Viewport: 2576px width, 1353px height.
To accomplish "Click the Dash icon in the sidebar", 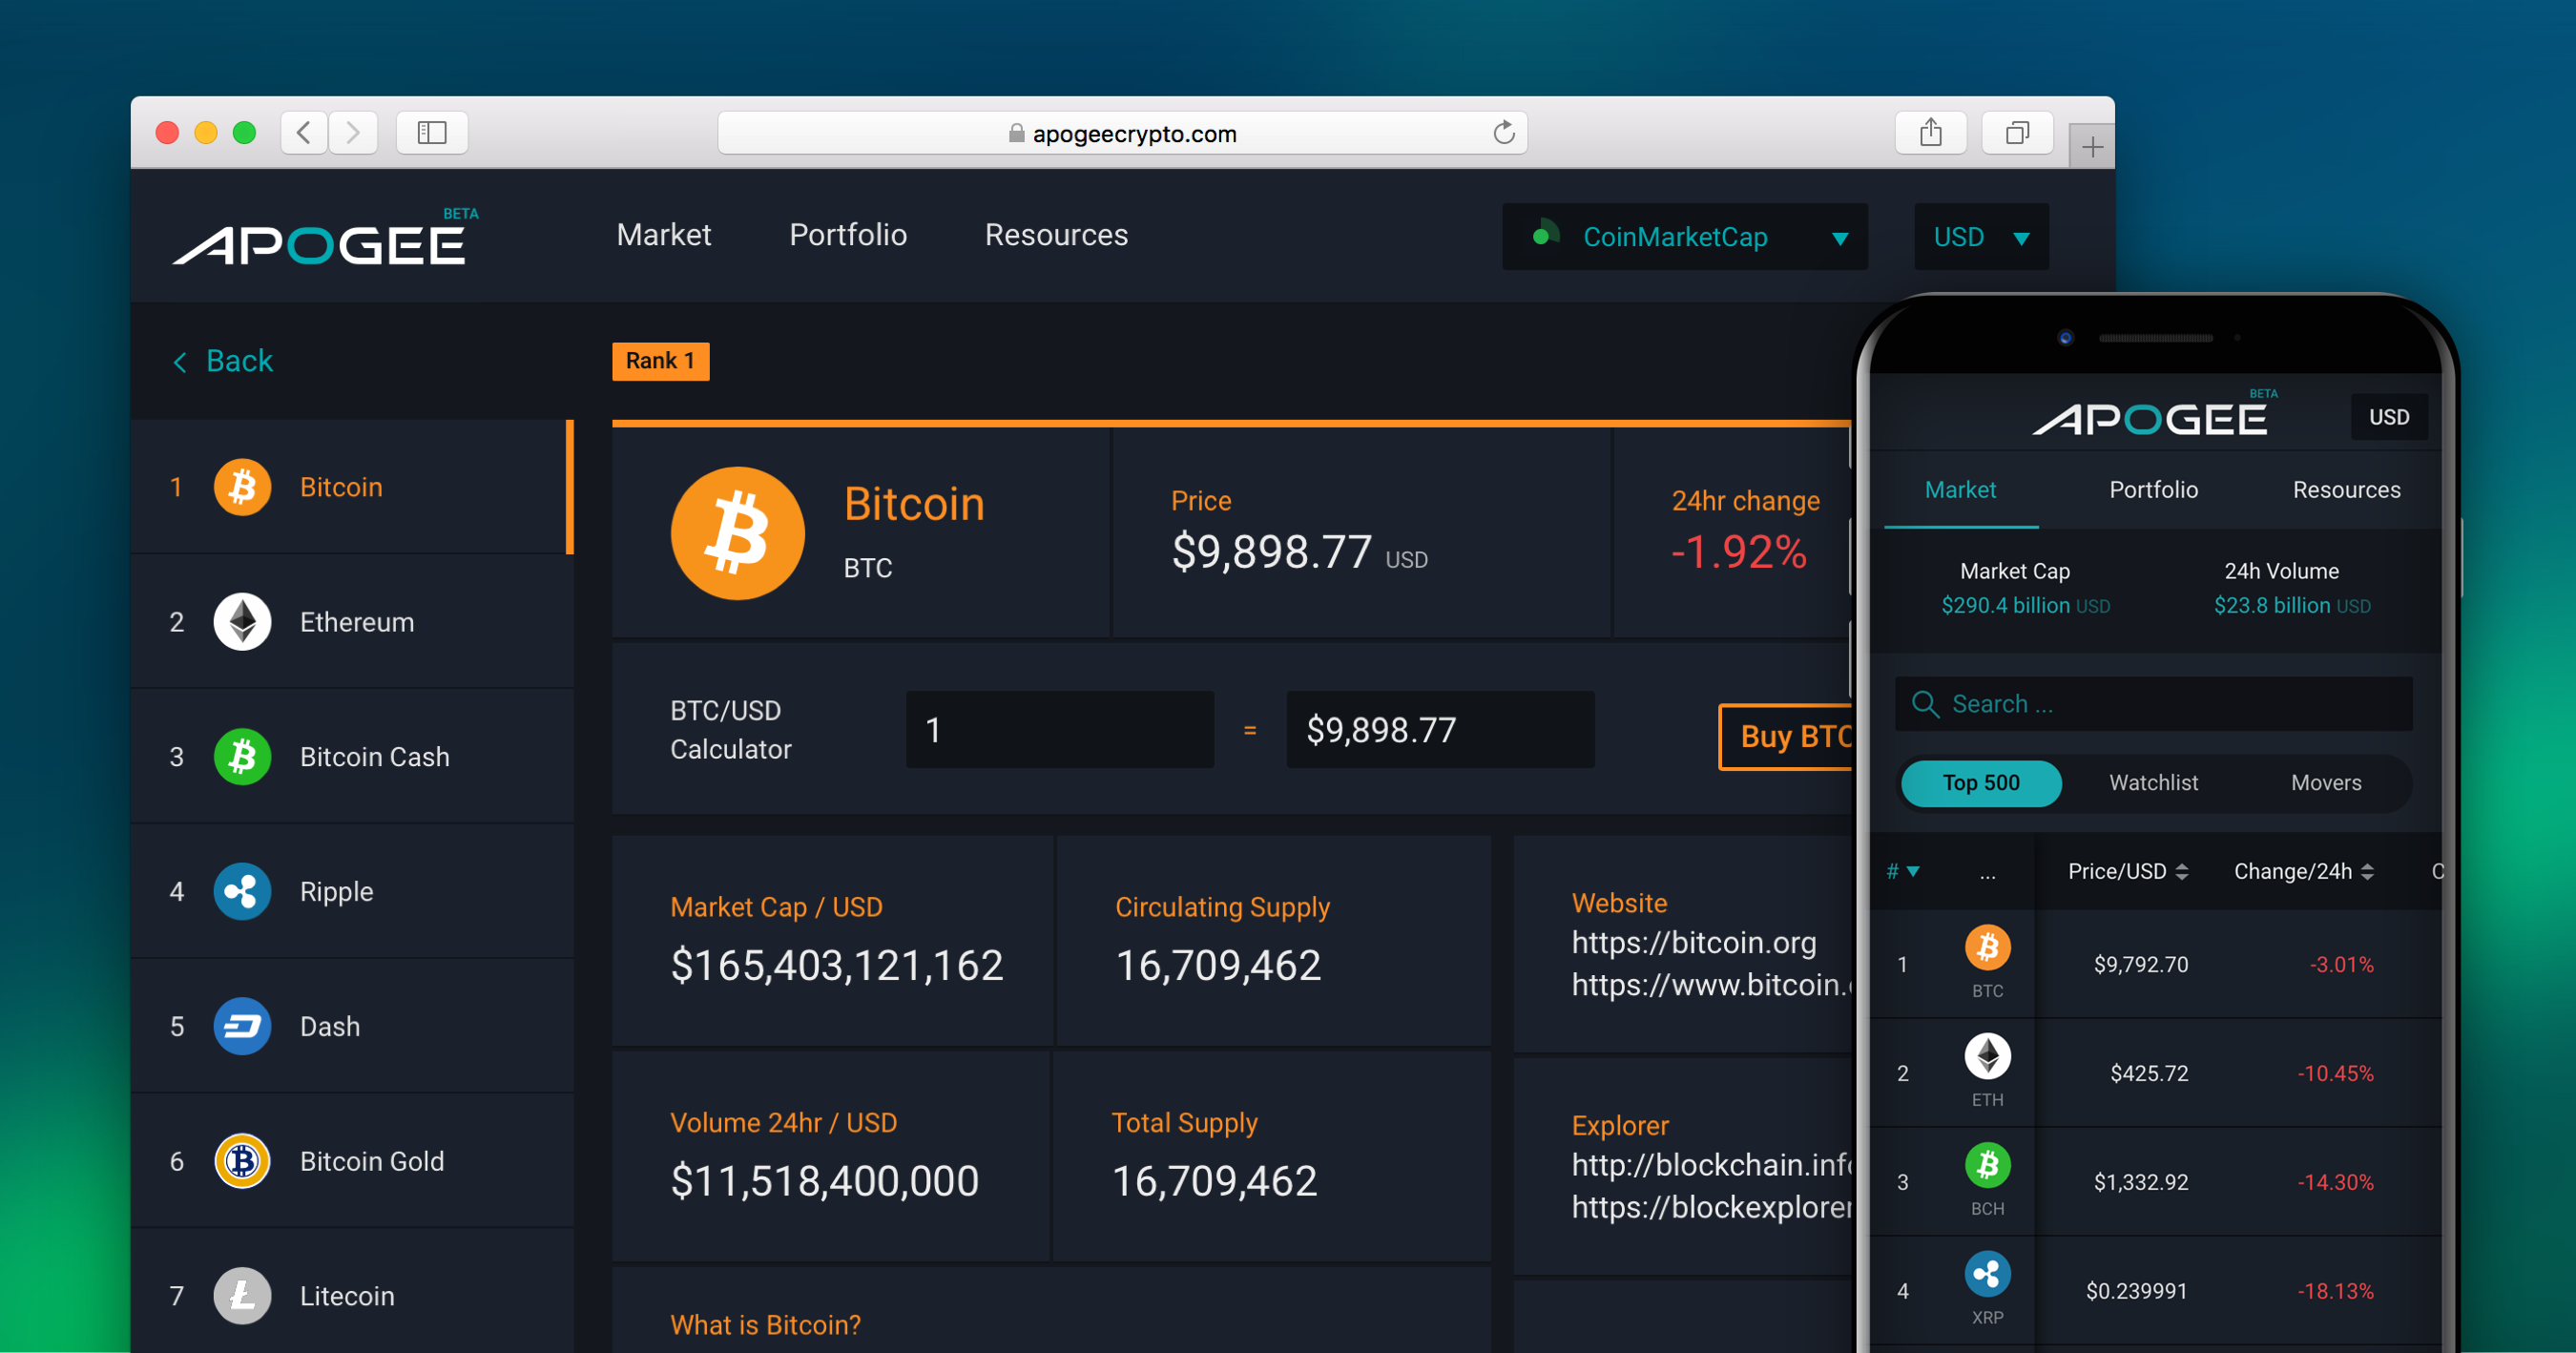I will (x=242, y=1026).
